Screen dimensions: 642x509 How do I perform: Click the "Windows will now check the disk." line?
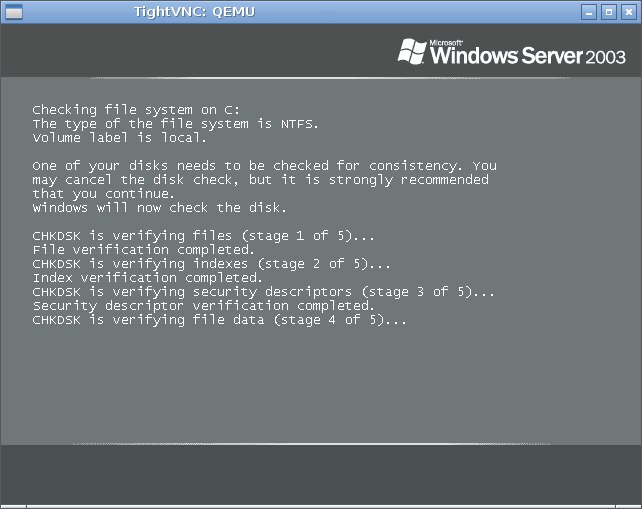coord(160,208)
